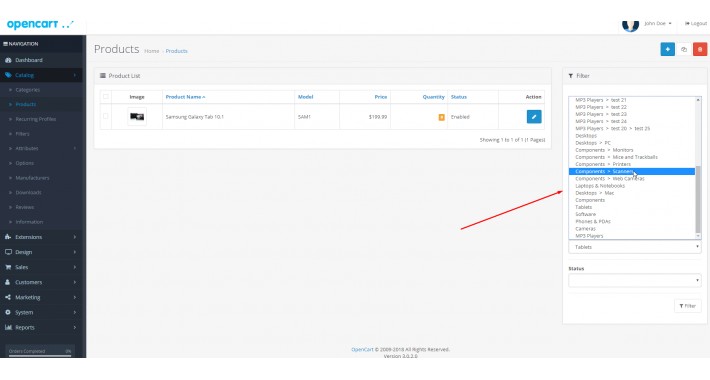The image size is (710, 380).
Task: Sort by Quantity column header
Action: tap(433, 96)
